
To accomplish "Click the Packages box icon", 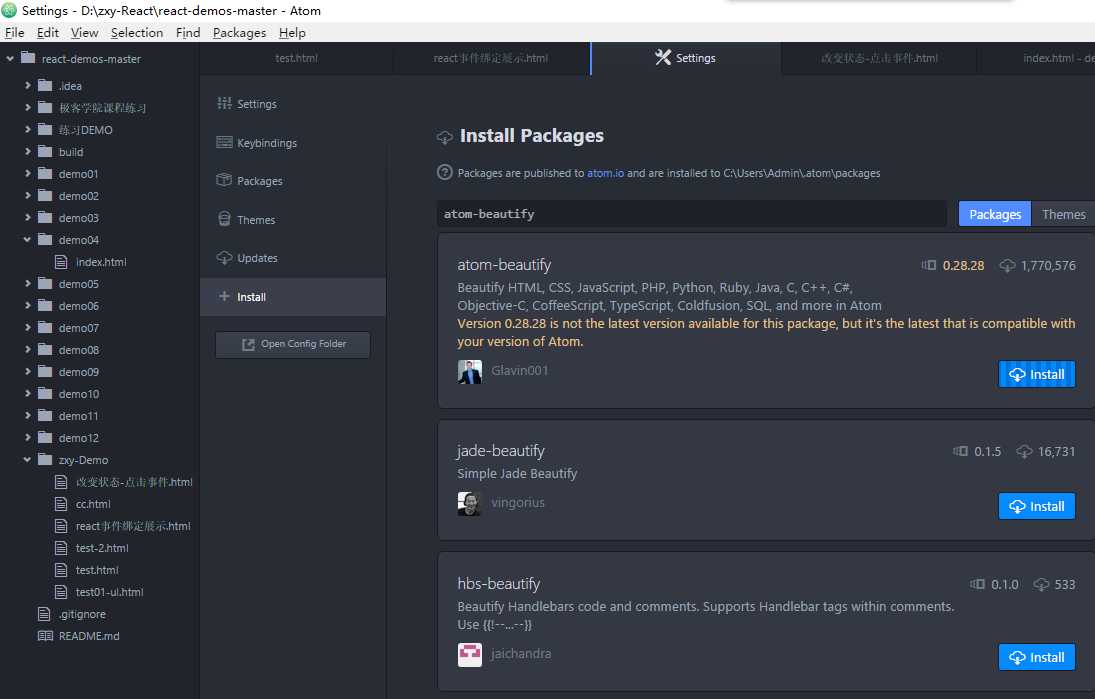I will (x=224, y=180).
